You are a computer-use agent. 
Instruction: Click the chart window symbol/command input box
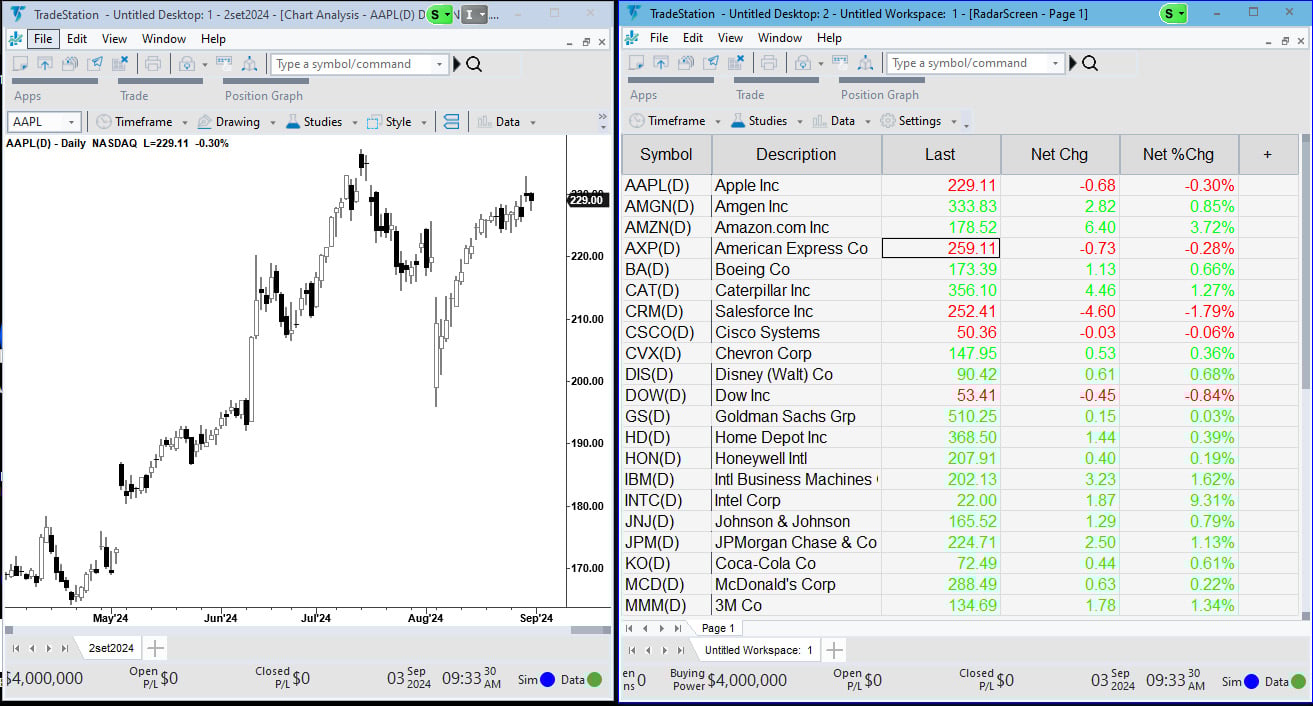pos(358,64)
